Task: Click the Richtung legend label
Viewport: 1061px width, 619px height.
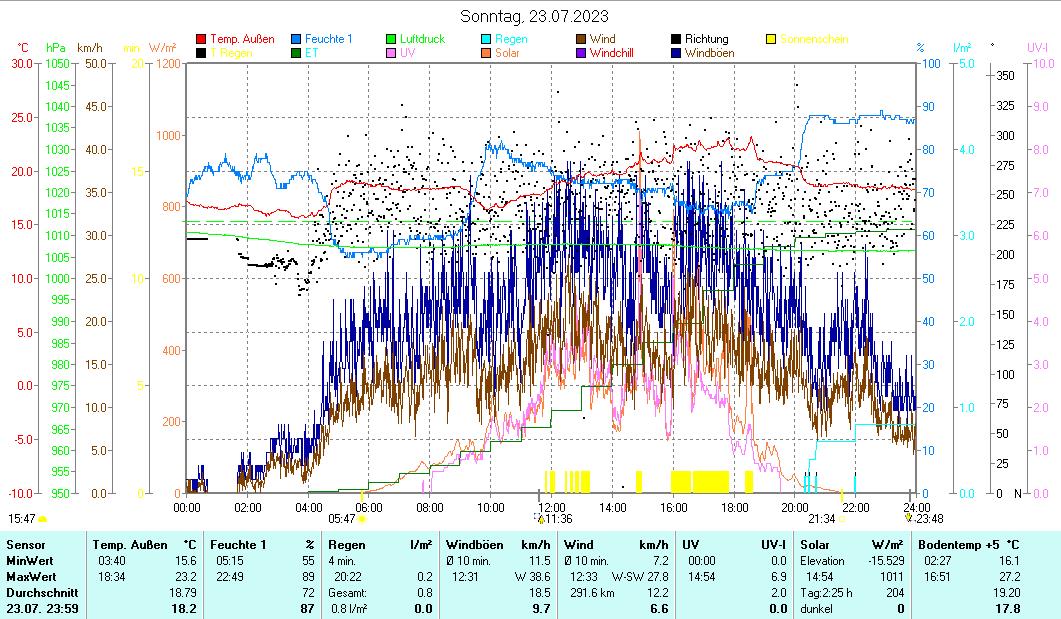Action: click(706, 40)
